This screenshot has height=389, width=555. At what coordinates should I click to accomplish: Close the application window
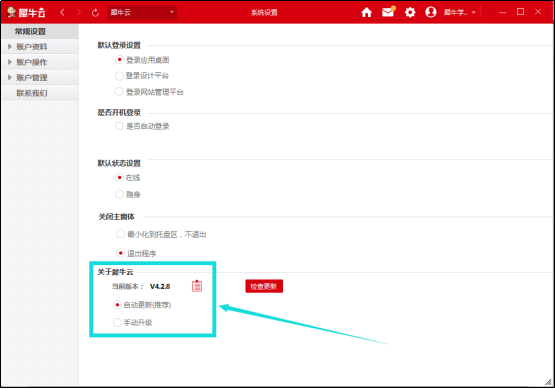click(538, 12)
